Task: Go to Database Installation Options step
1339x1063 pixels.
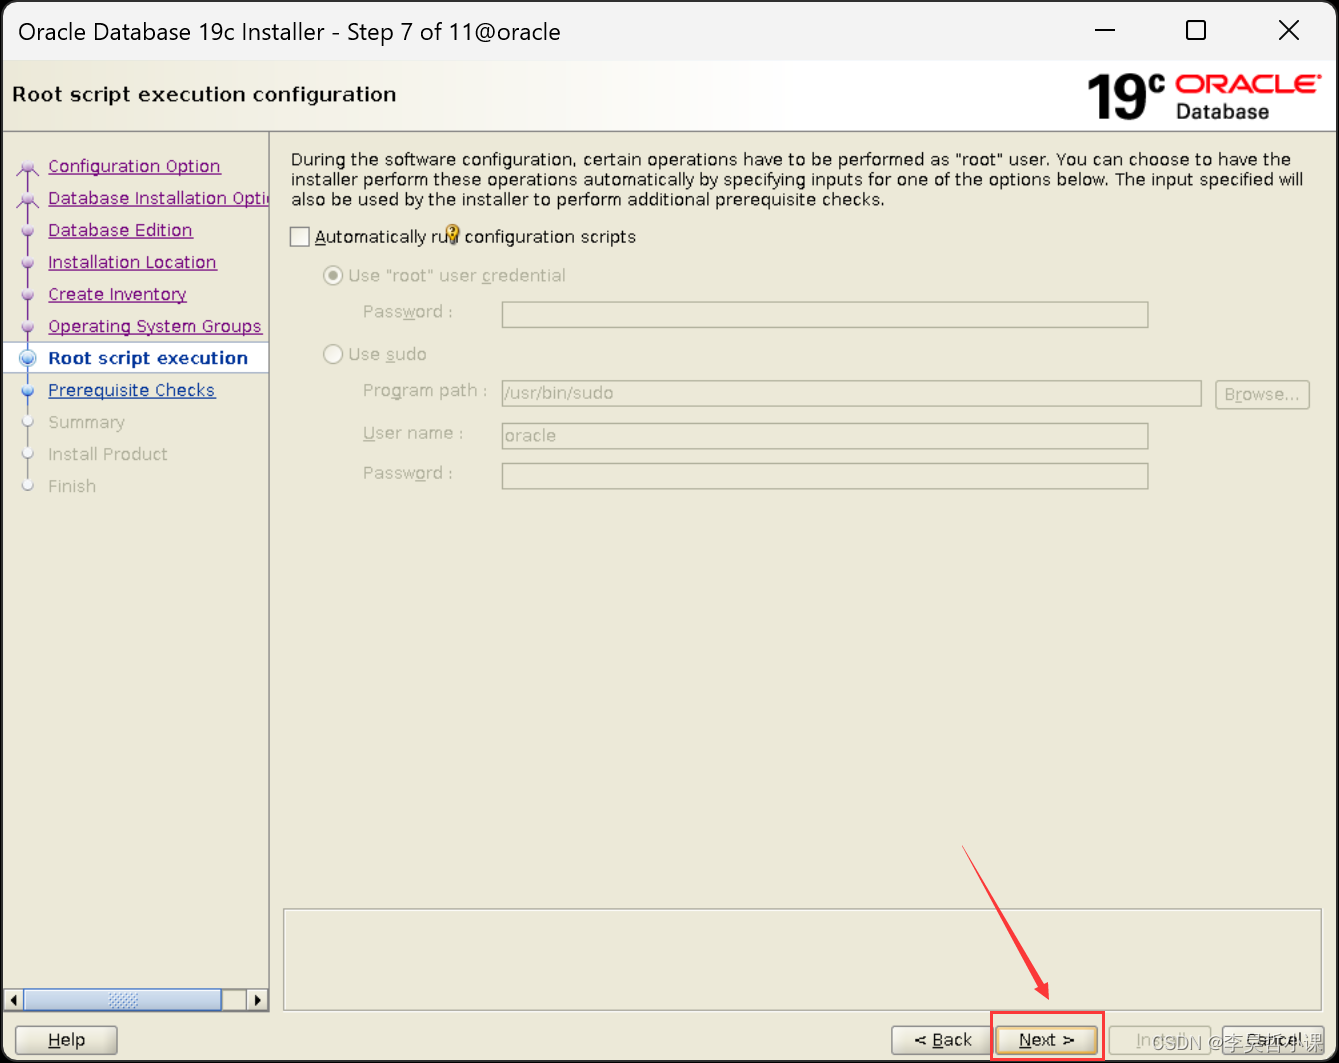Action: (158, 198)
